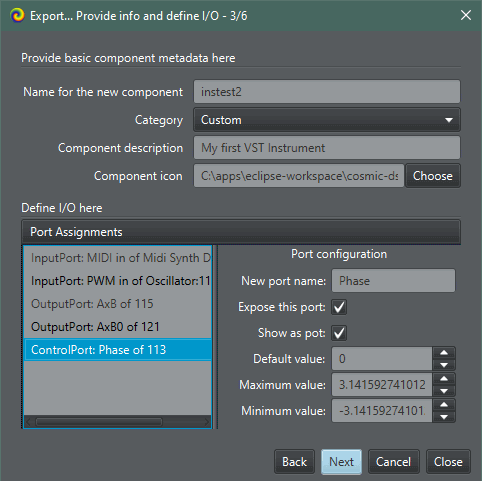Open the Category dropdown set to Custom
Screen dimensions: 482x481
[x=327, y=120]
